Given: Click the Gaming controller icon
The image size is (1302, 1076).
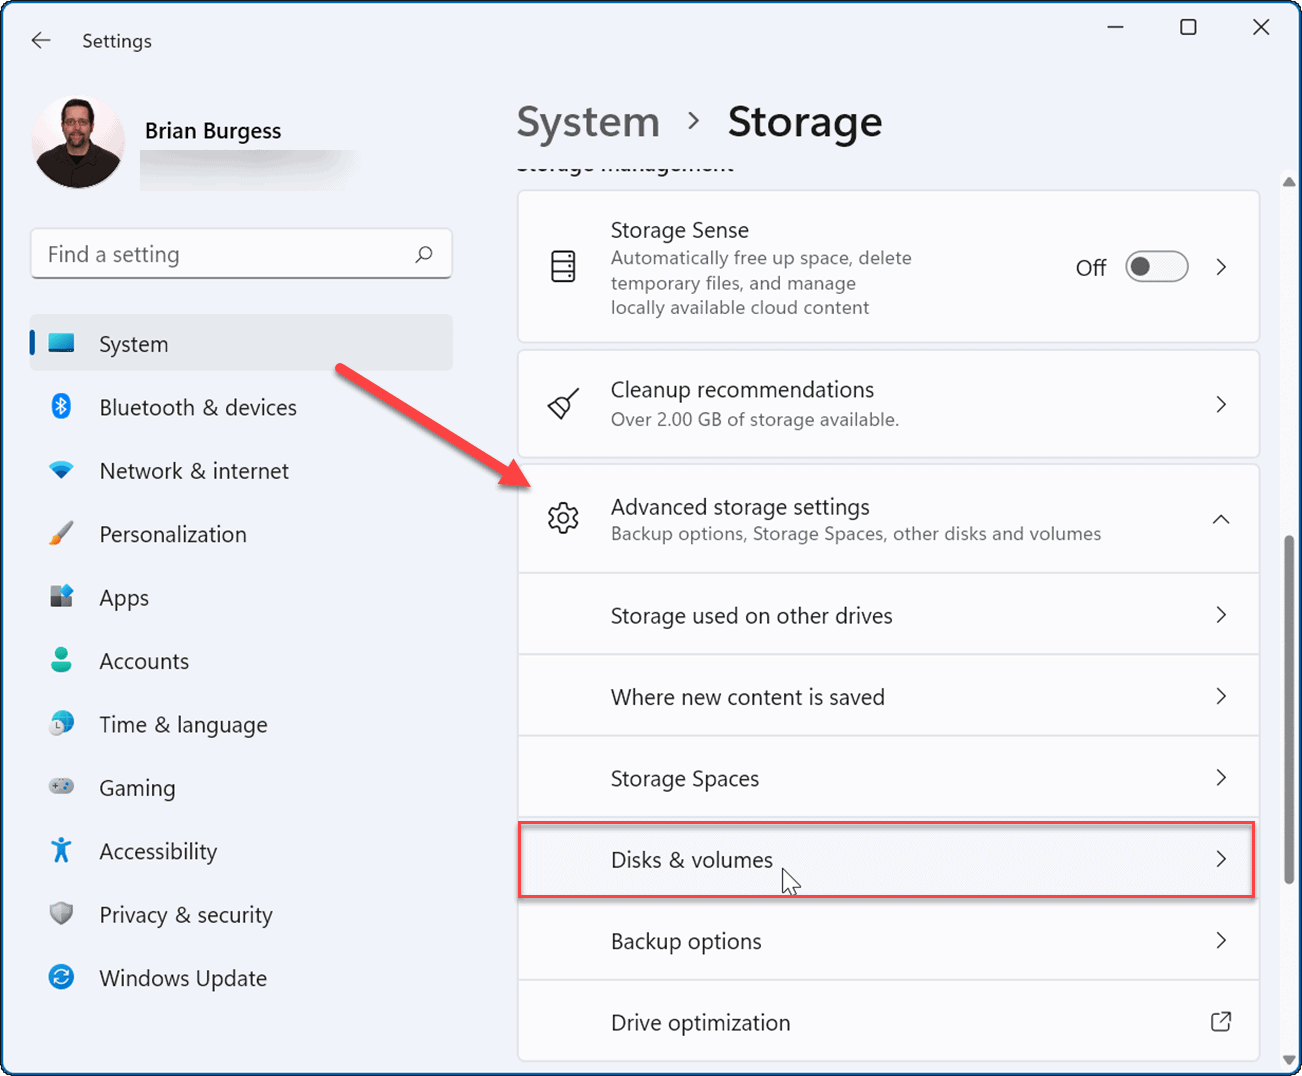Looking at the screenshot, I should coord(61,787).
